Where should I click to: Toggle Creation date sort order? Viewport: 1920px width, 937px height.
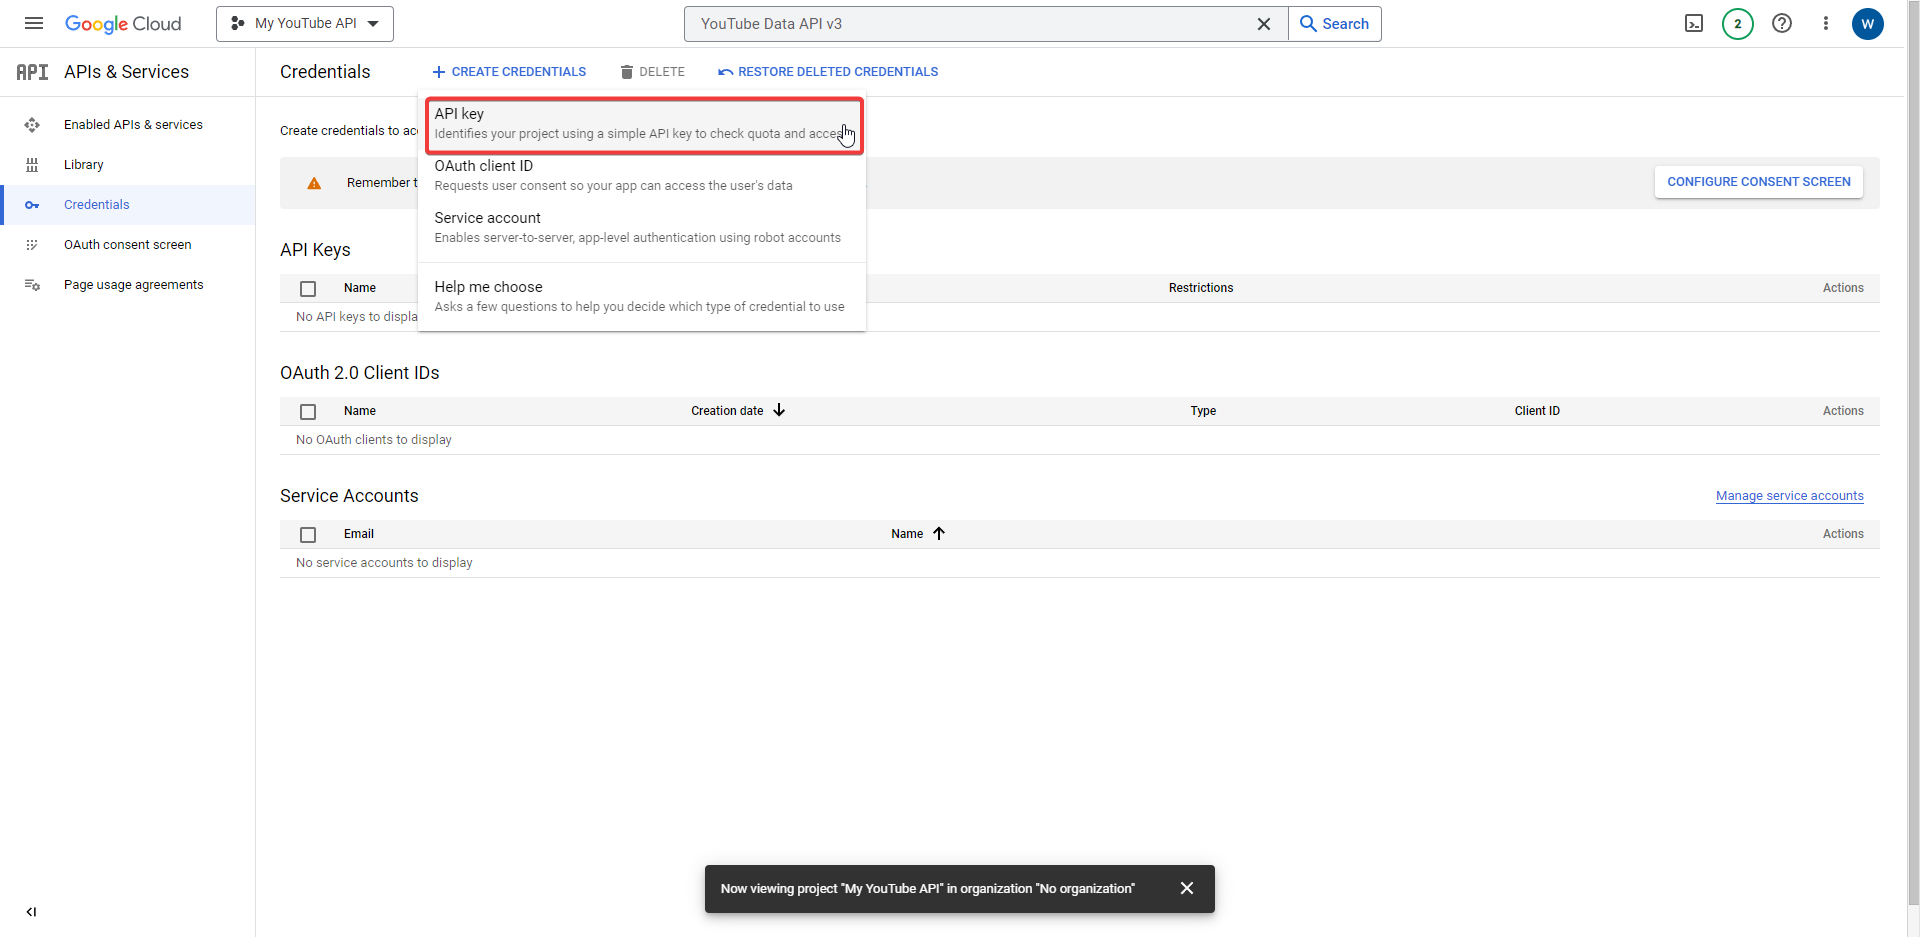pyautogui.click(x=779, y=410)
